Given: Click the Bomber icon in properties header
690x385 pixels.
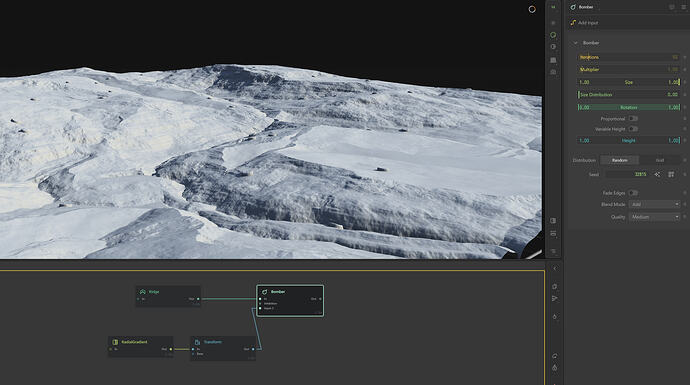Looking at the screenshot, I should click(x=573, y=7).
